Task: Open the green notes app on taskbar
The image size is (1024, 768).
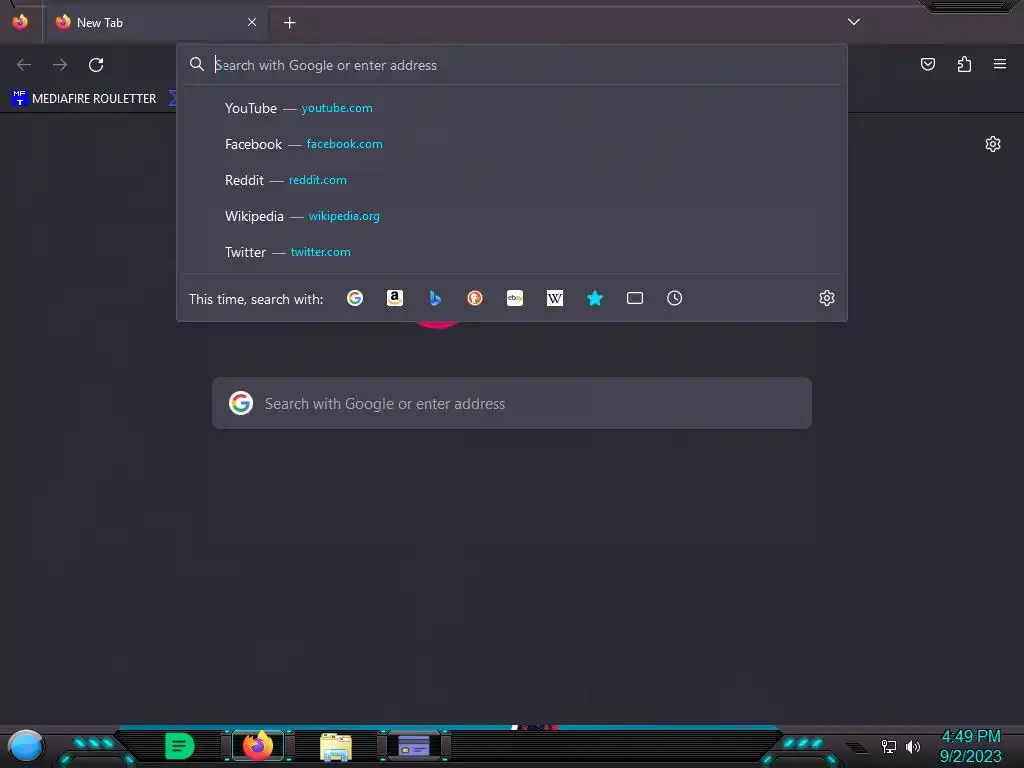Action: (180, 746)
